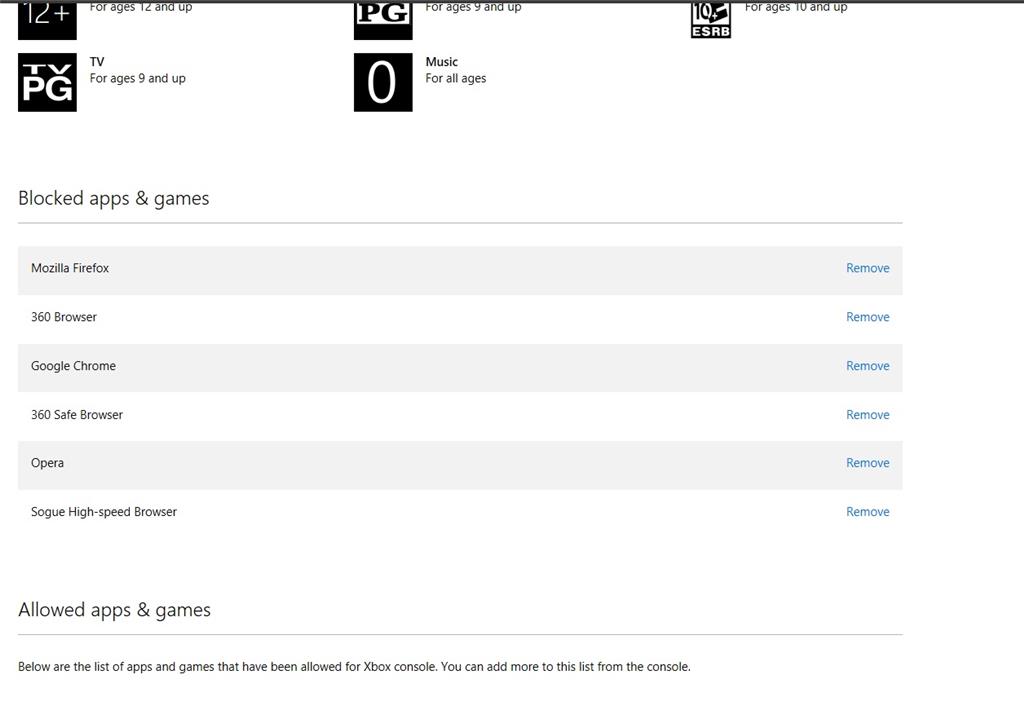The image size is (1024, 727).
Task: Click the Music rating label
Action: click(441, 62)
